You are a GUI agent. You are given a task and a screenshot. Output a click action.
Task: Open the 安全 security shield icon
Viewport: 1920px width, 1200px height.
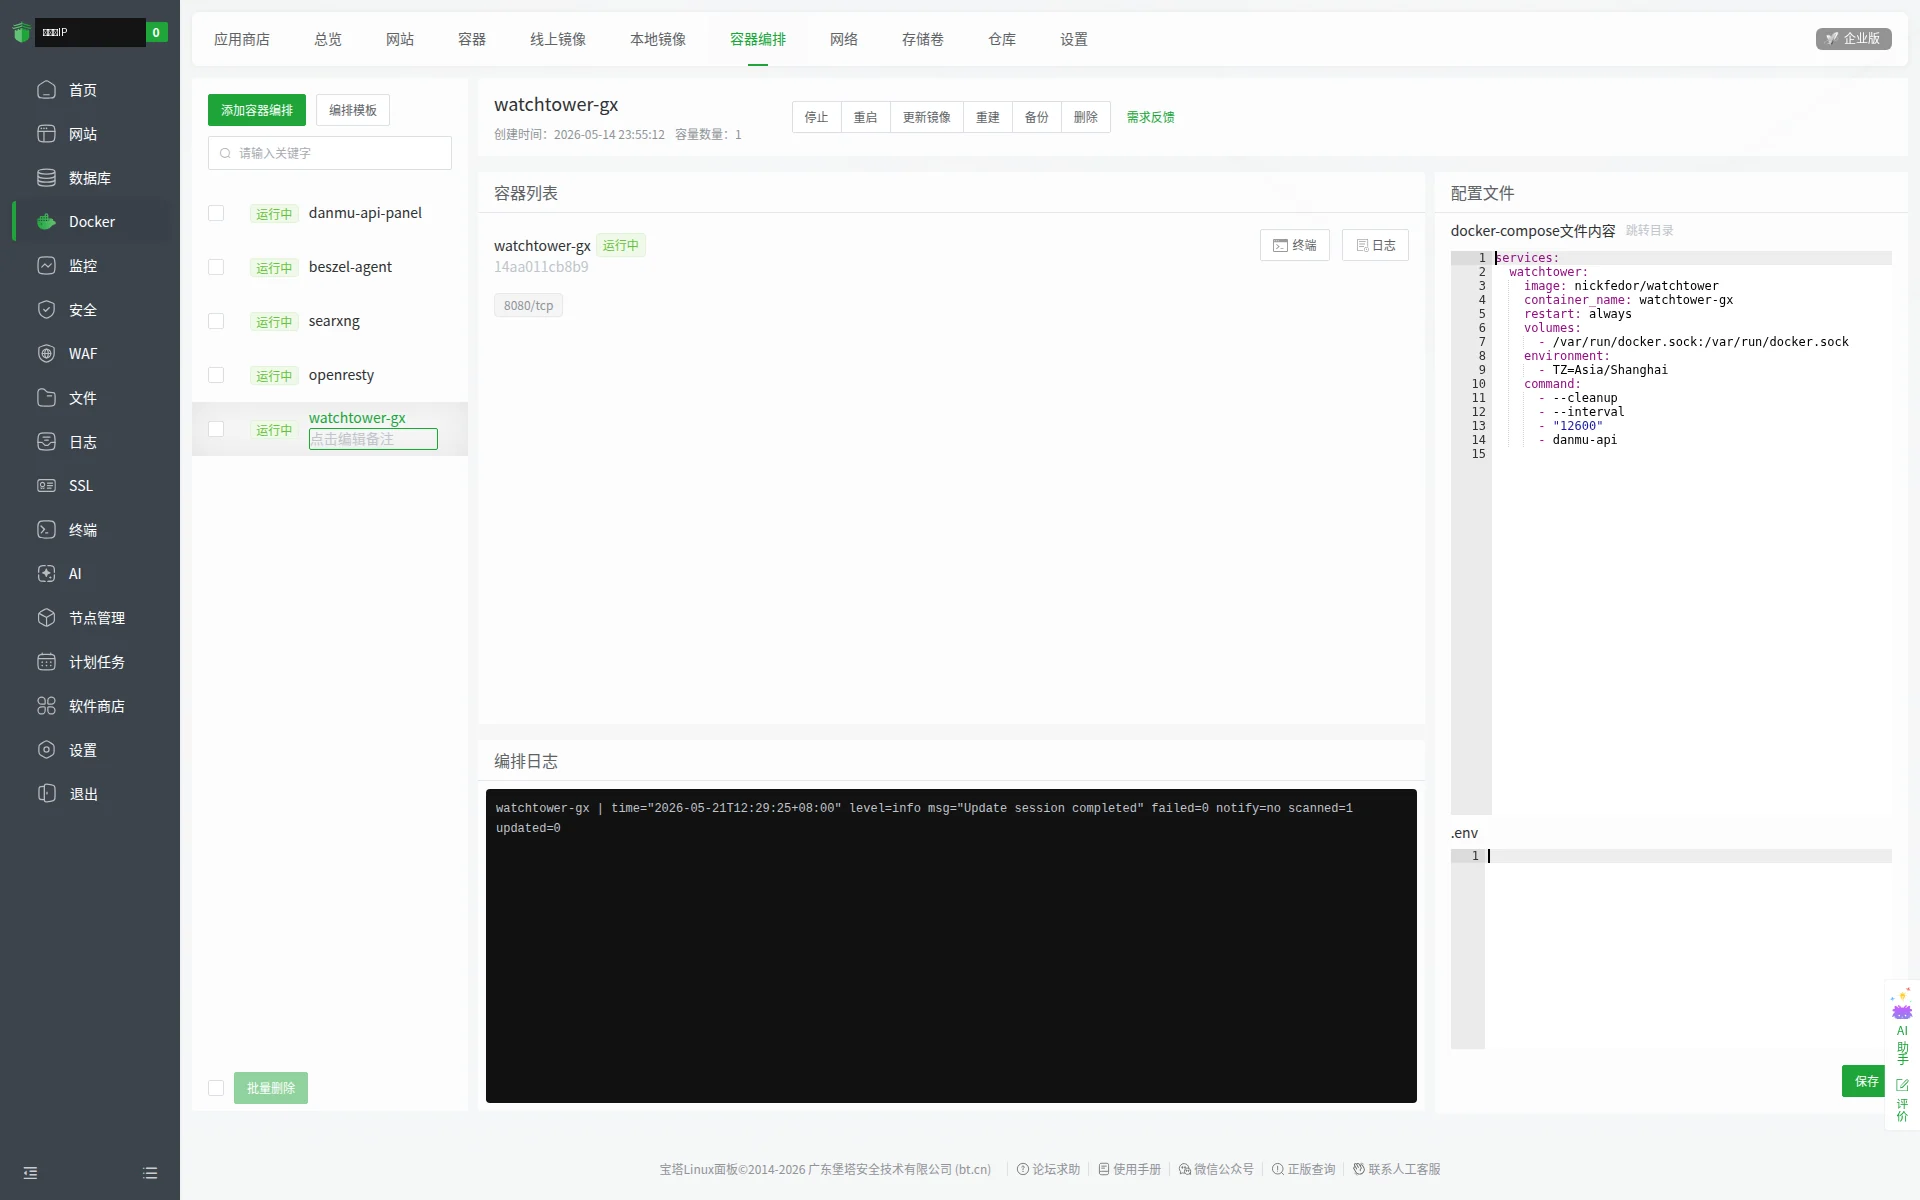46,310
